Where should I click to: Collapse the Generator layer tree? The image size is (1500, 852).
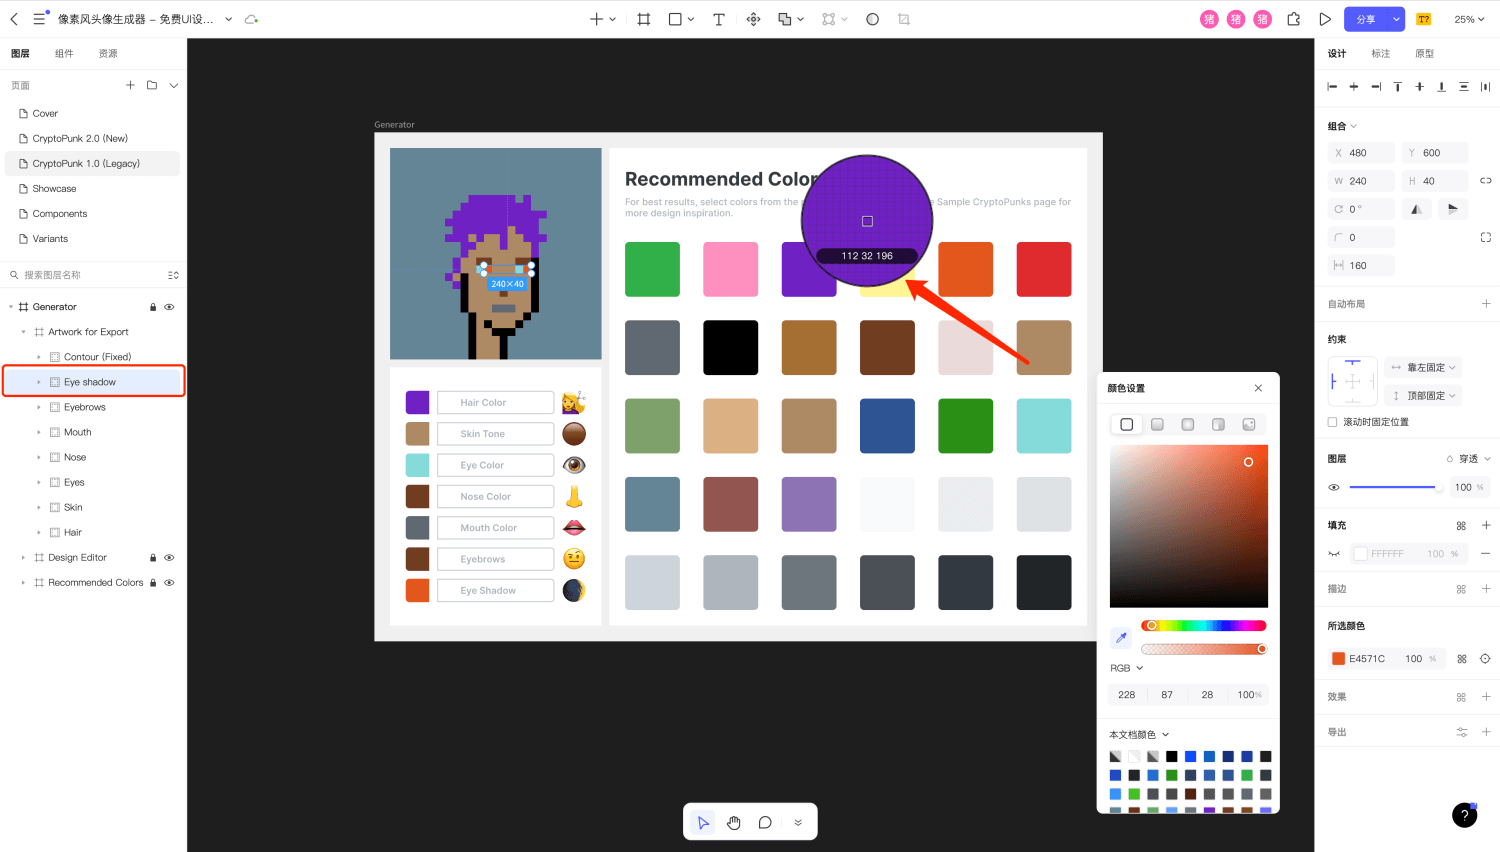click(11, 307)
